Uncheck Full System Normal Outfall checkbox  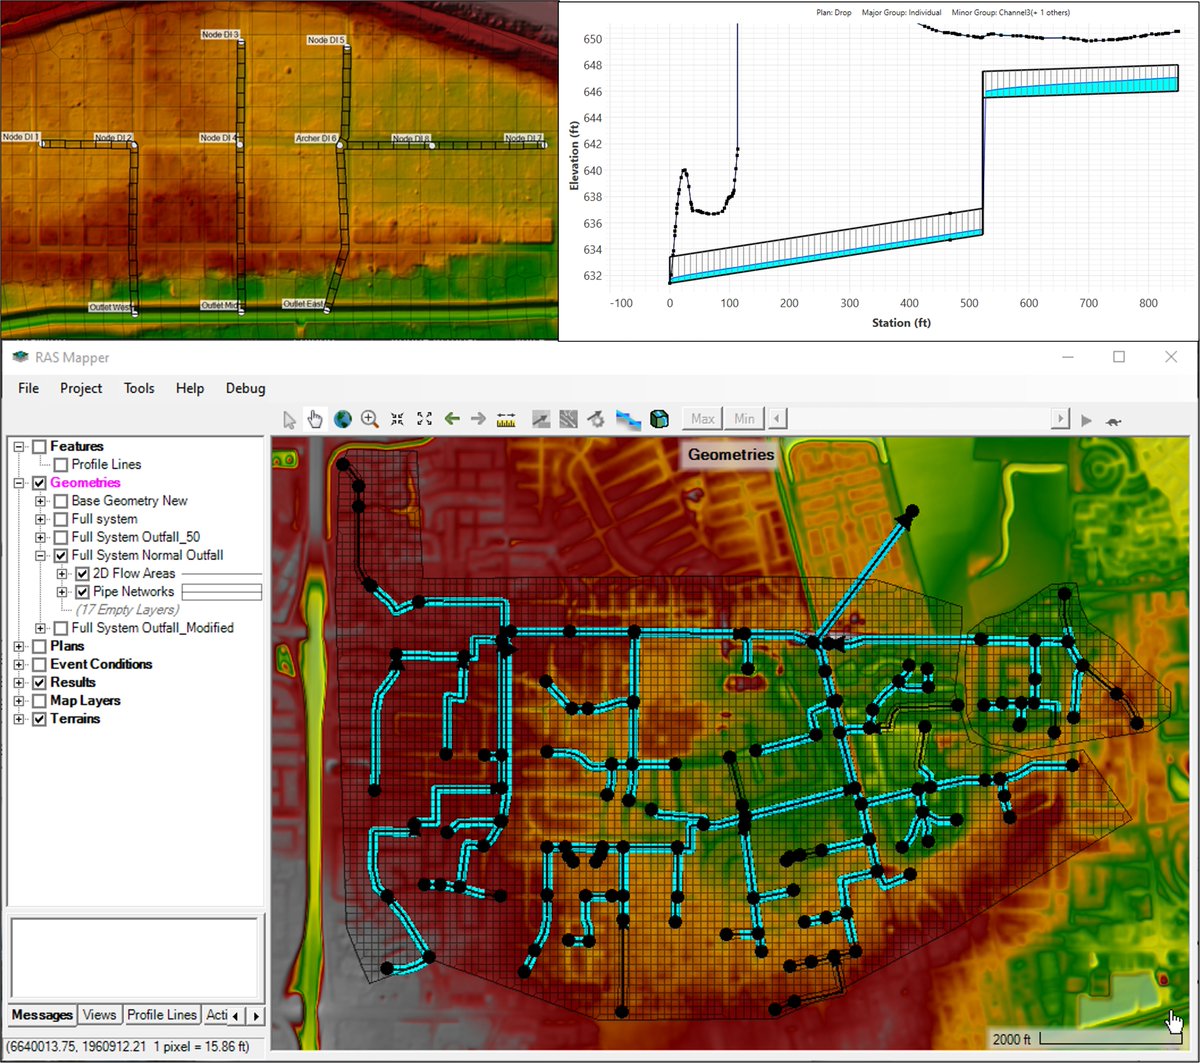61,555
